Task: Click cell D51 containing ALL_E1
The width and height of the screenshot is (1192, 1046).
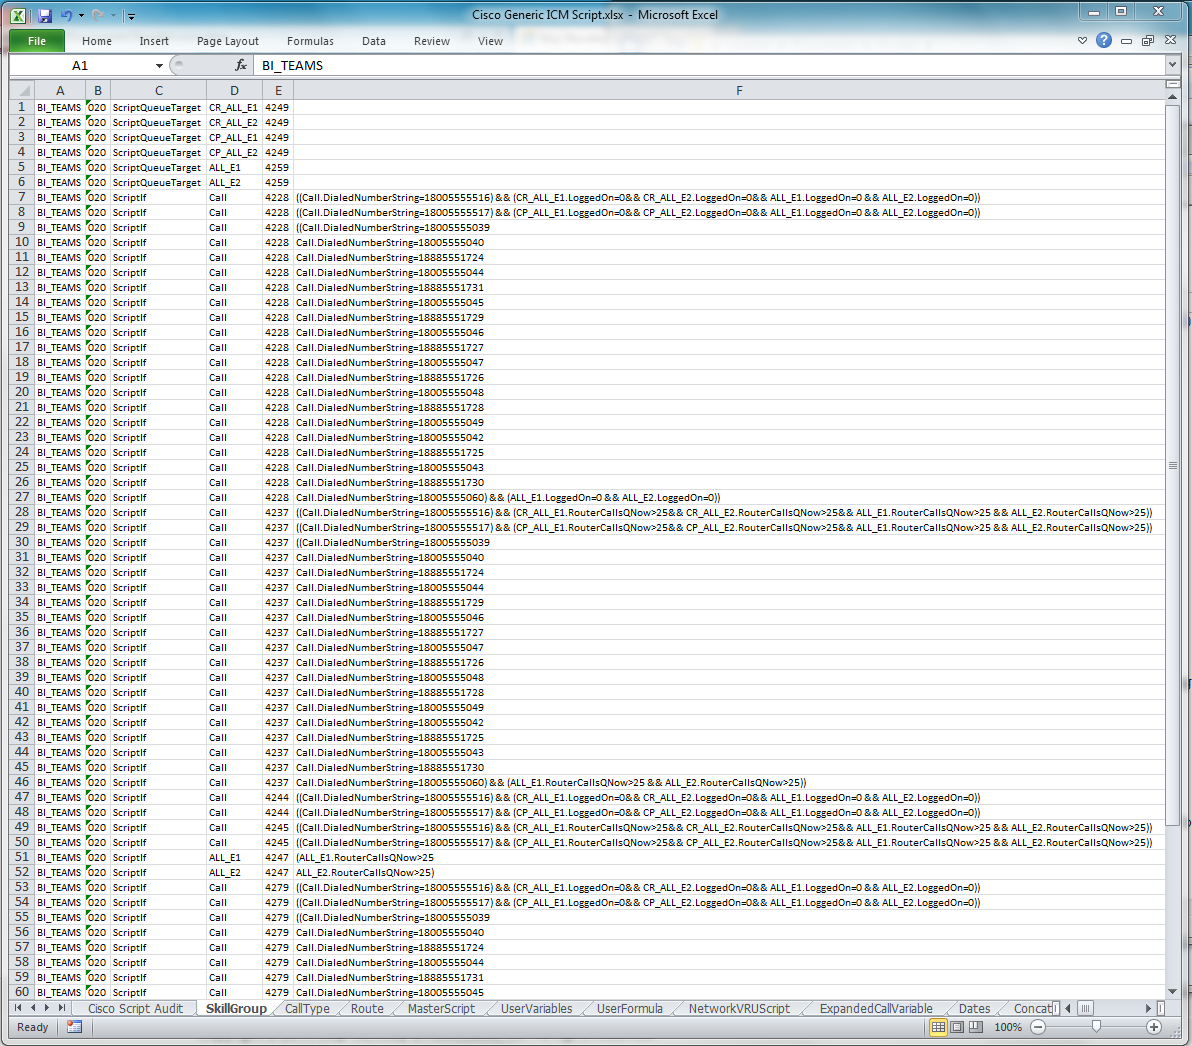Action: [234, 857]
